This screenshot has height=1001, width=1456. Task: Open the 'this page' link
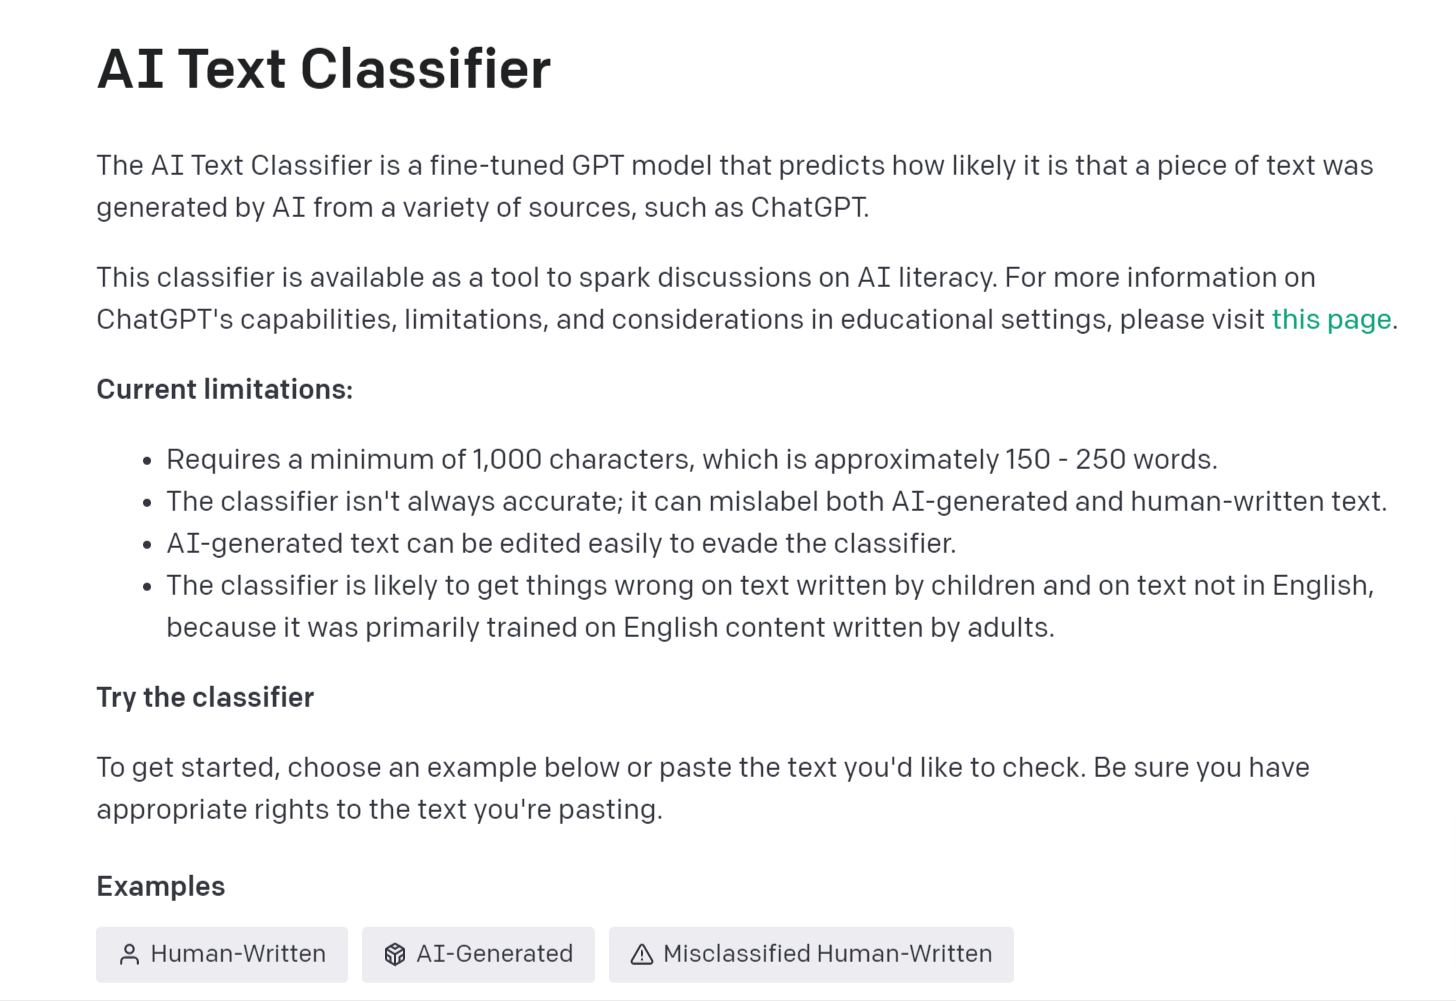point(1331,320)
